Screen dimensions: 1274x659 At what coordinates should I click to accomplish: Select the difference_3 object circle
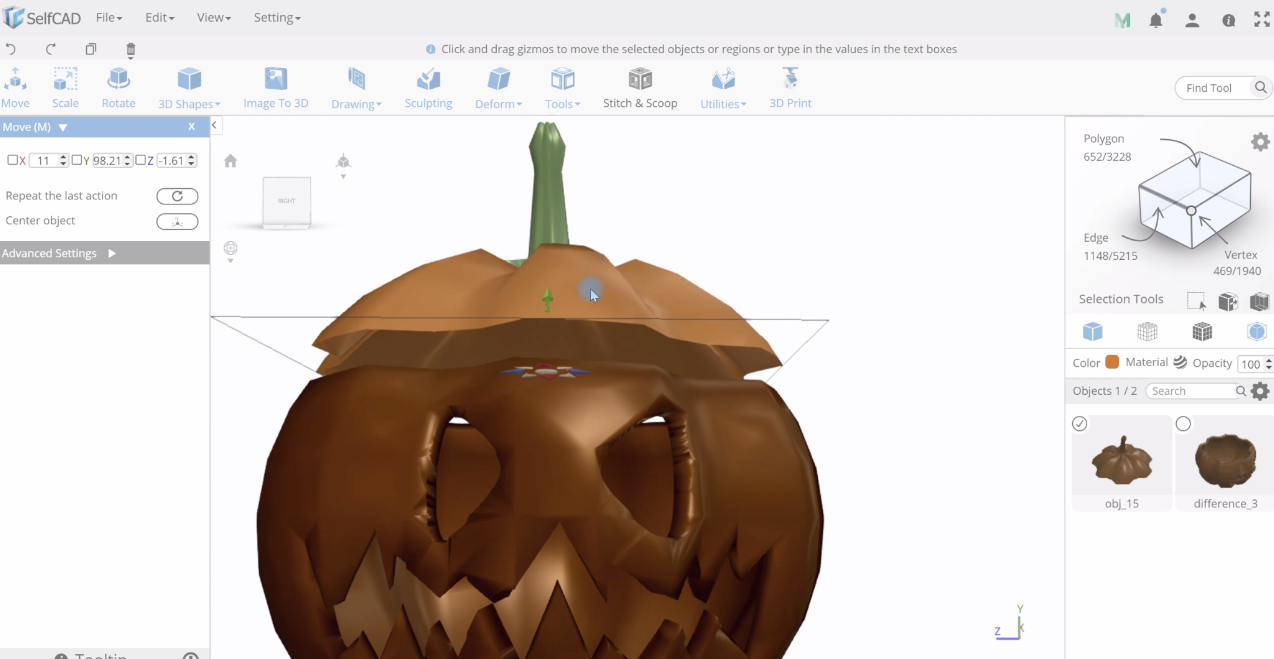[x=1184, y=424]
